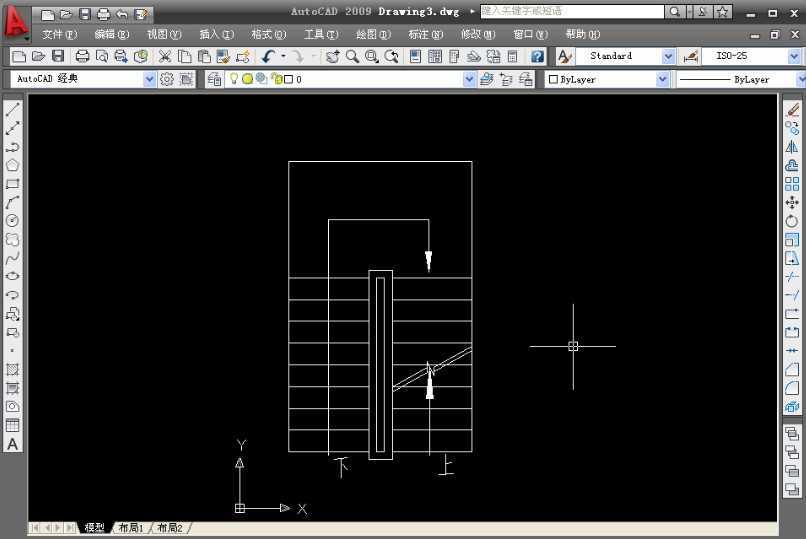
Task: Select the Line tool in draw toolbar
Action: pos(12,109)
